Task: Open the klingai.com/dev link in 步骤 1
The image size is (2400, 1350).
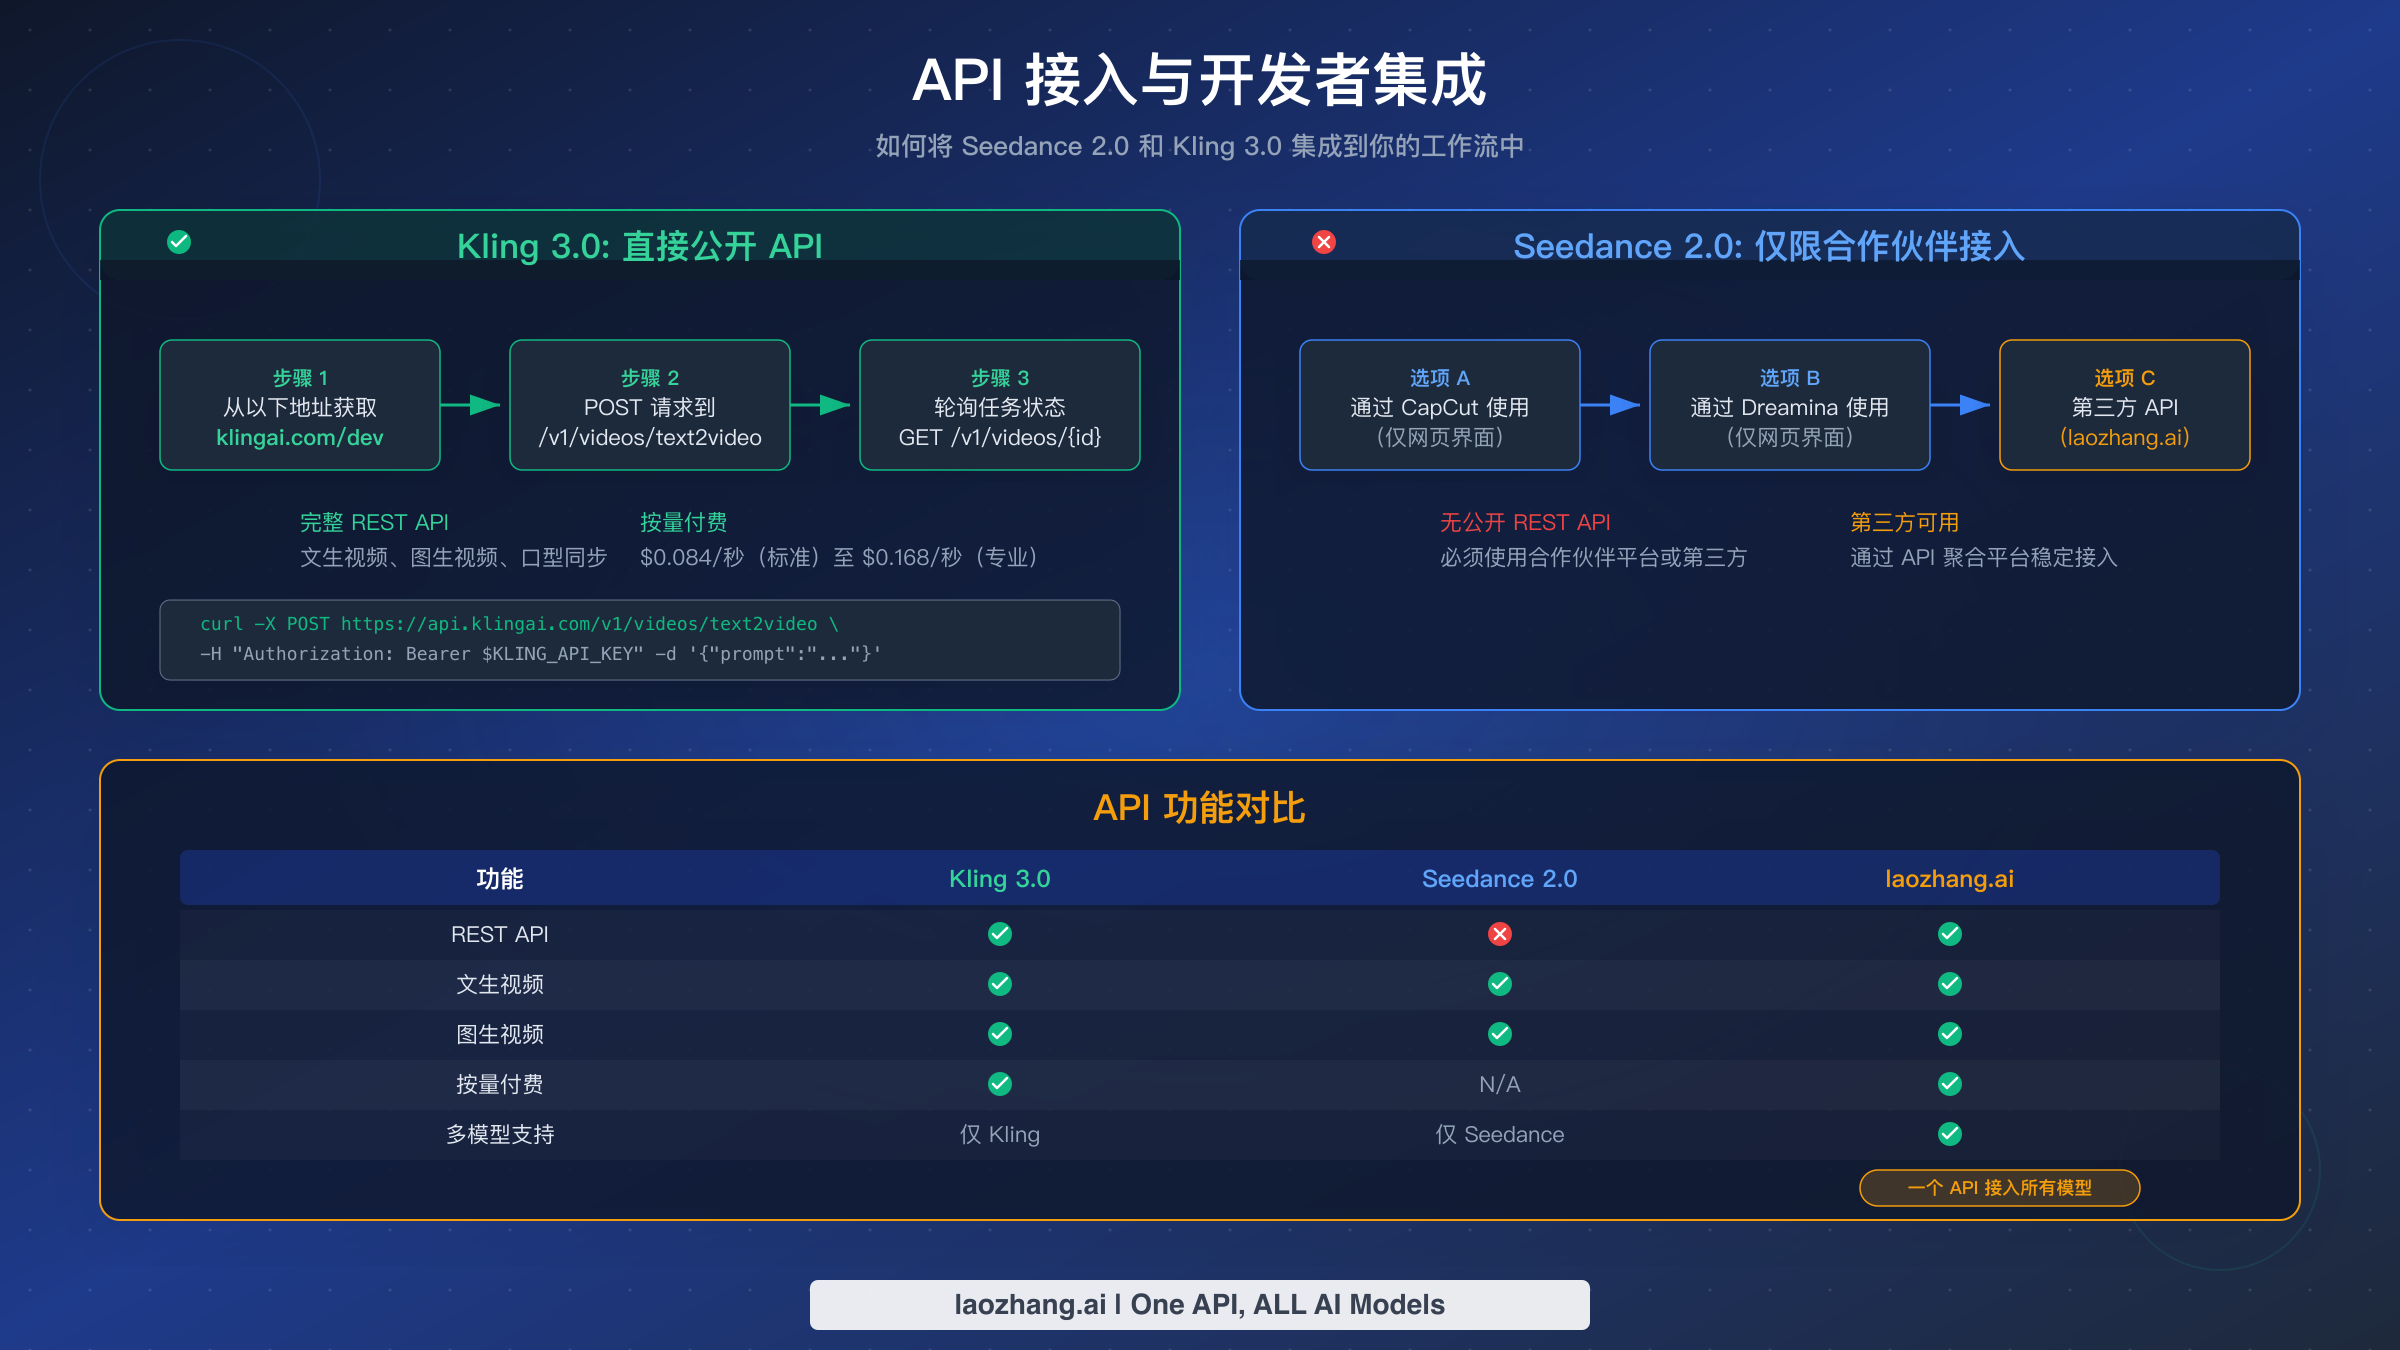Action: [x=298, y=437]
